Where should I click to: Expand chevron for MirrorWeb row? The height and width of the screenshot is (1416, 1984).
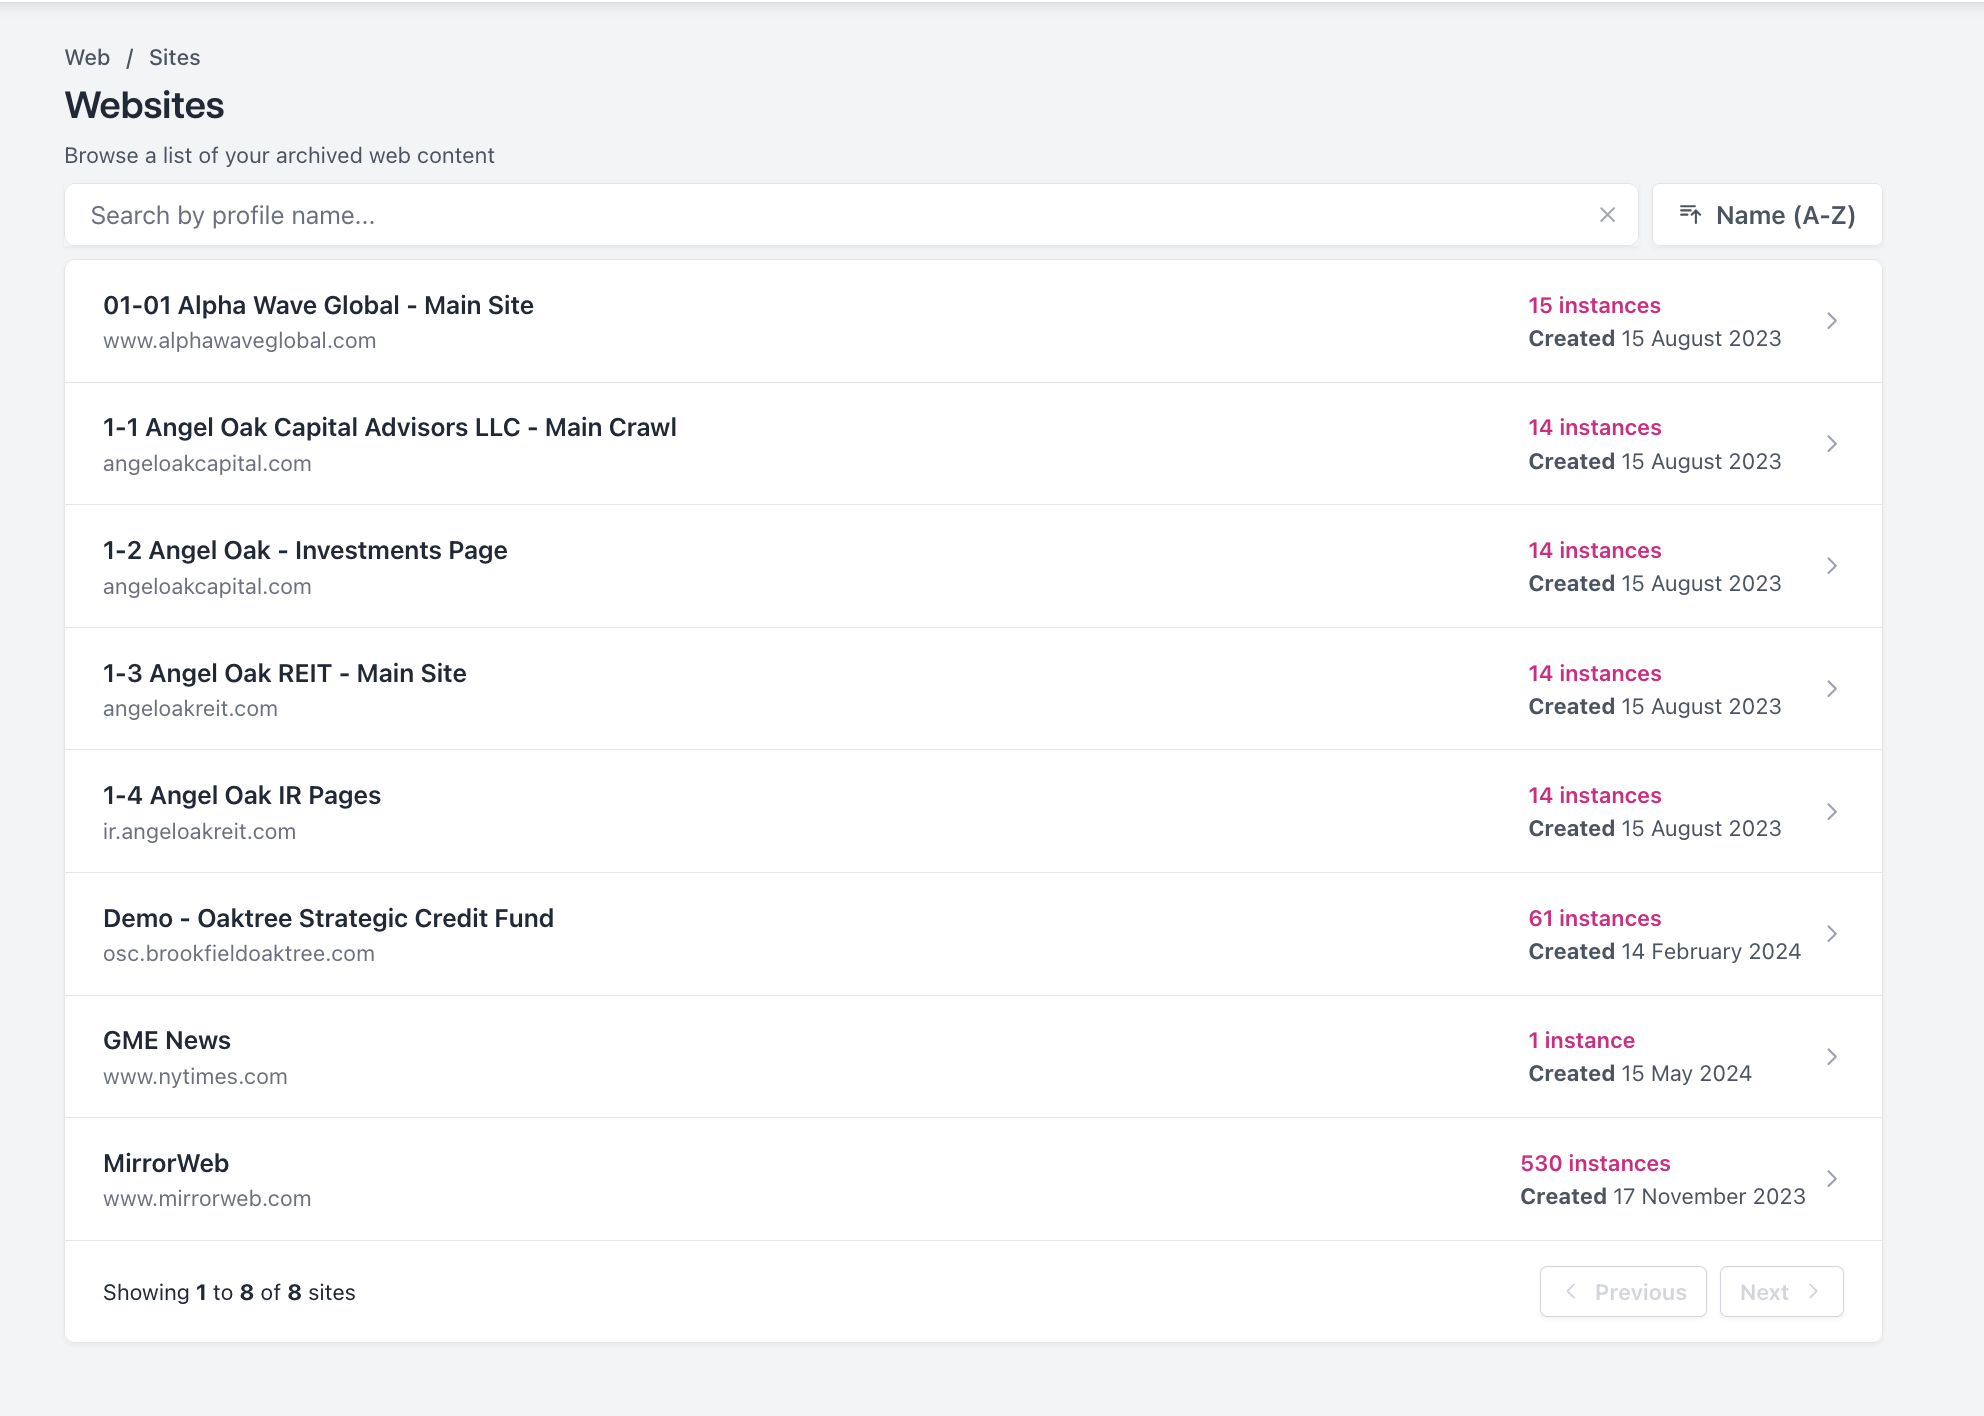click(1832, 1179)
